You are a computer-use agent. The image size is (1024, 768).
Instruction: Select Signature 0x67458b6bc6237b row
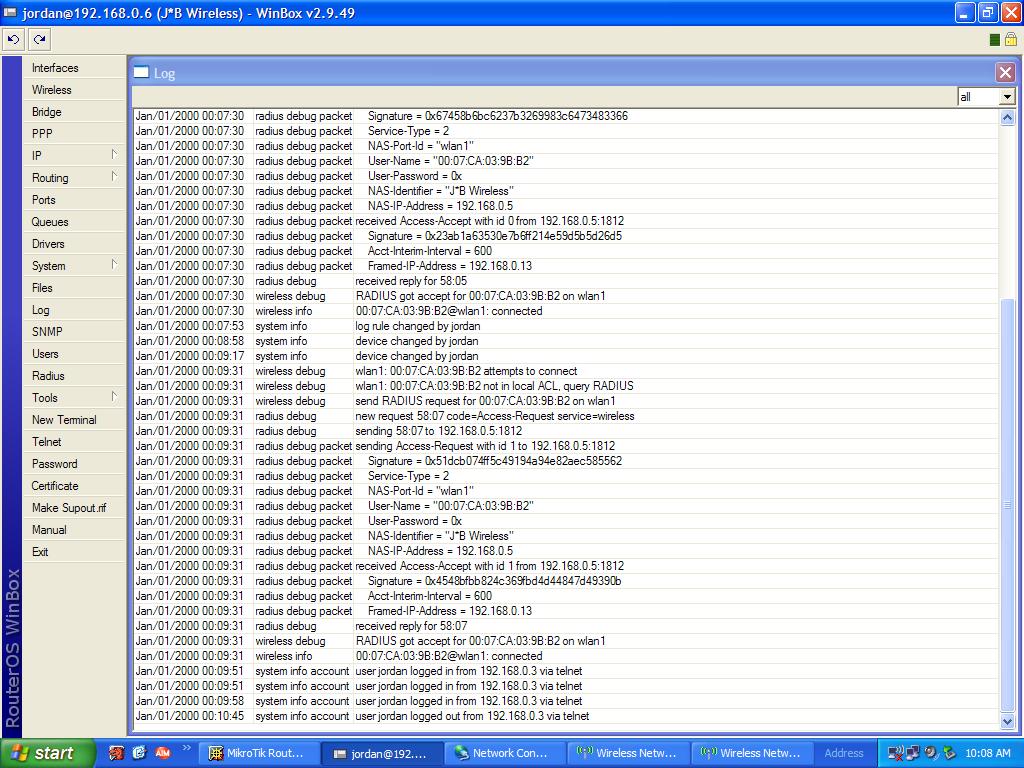(566, 116)
